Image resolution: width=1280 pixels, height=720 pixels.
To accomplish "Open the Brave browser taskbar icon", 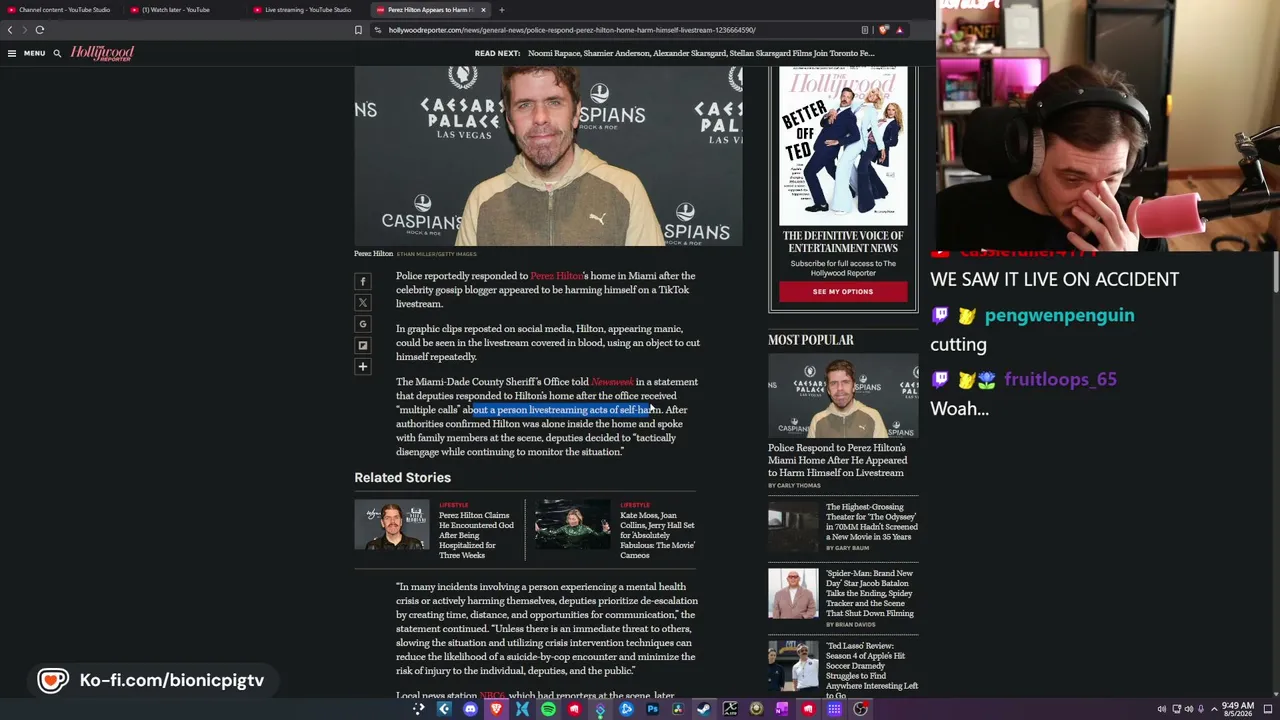I will (x=496, y=709).
